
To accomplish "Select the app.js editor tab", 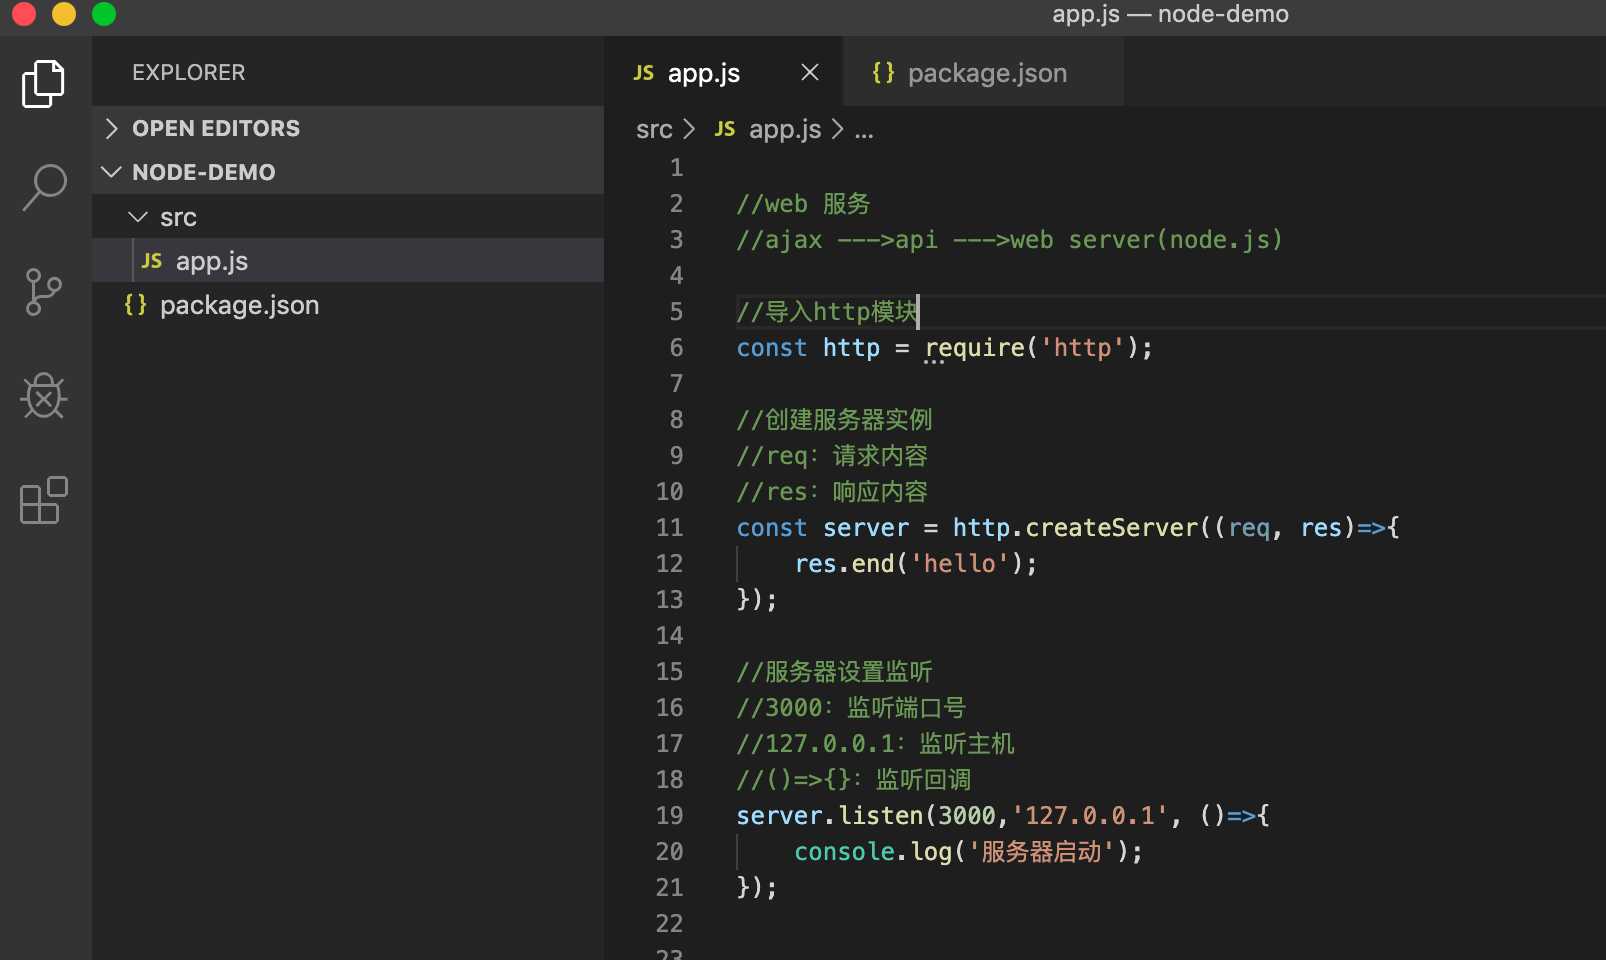I will coord(723,72).
